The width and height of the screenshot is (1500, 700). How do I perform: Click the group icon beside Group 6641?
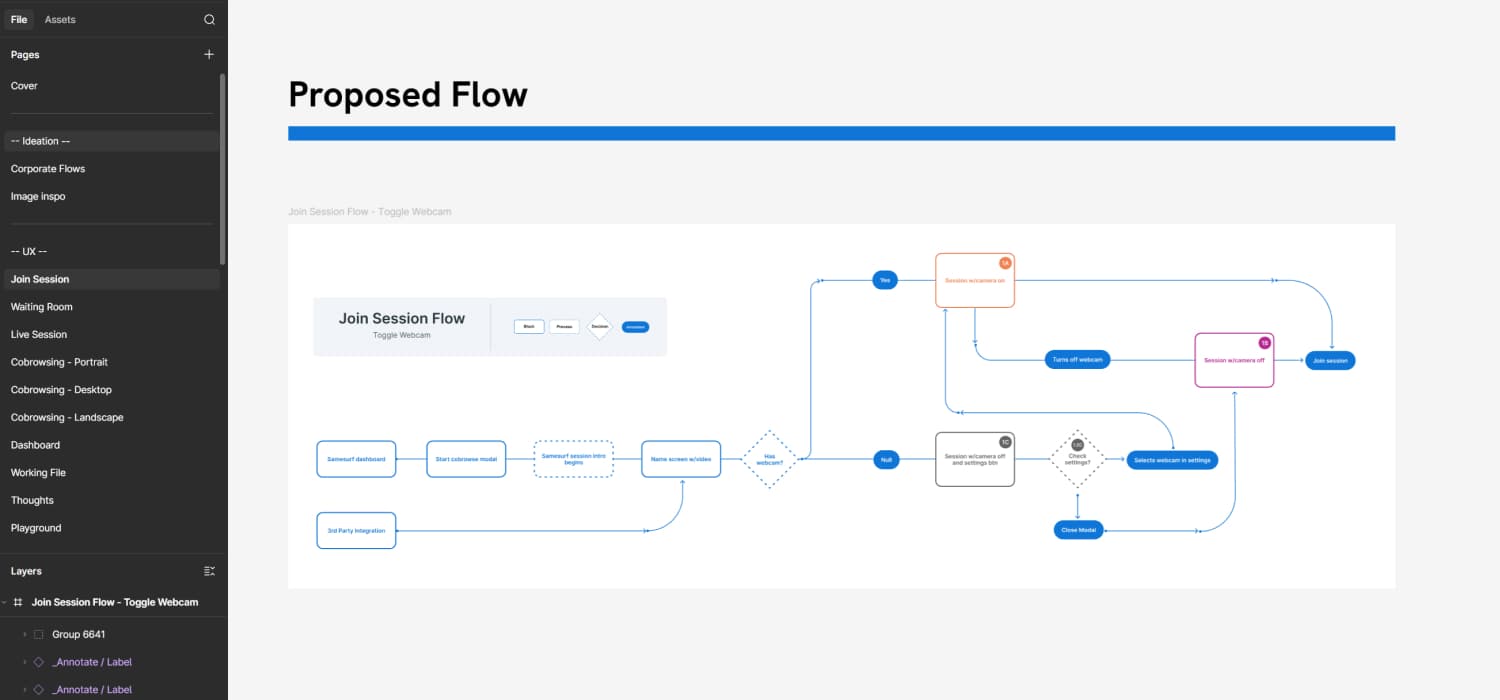(x=38, y=633)
